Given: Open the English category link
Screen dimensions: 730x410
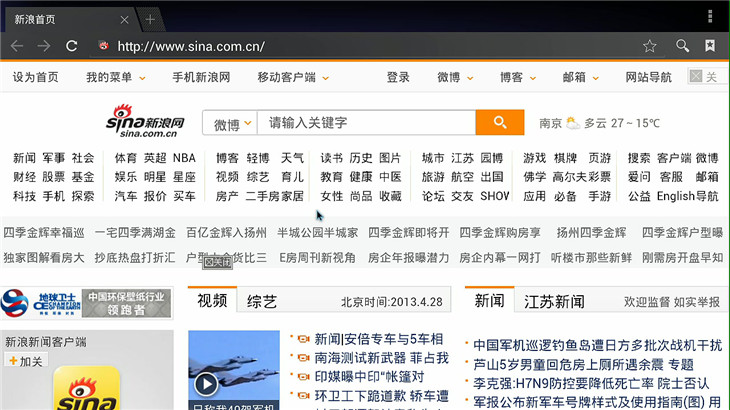Looking at the screenshot, I should click(x=676, y=196).
